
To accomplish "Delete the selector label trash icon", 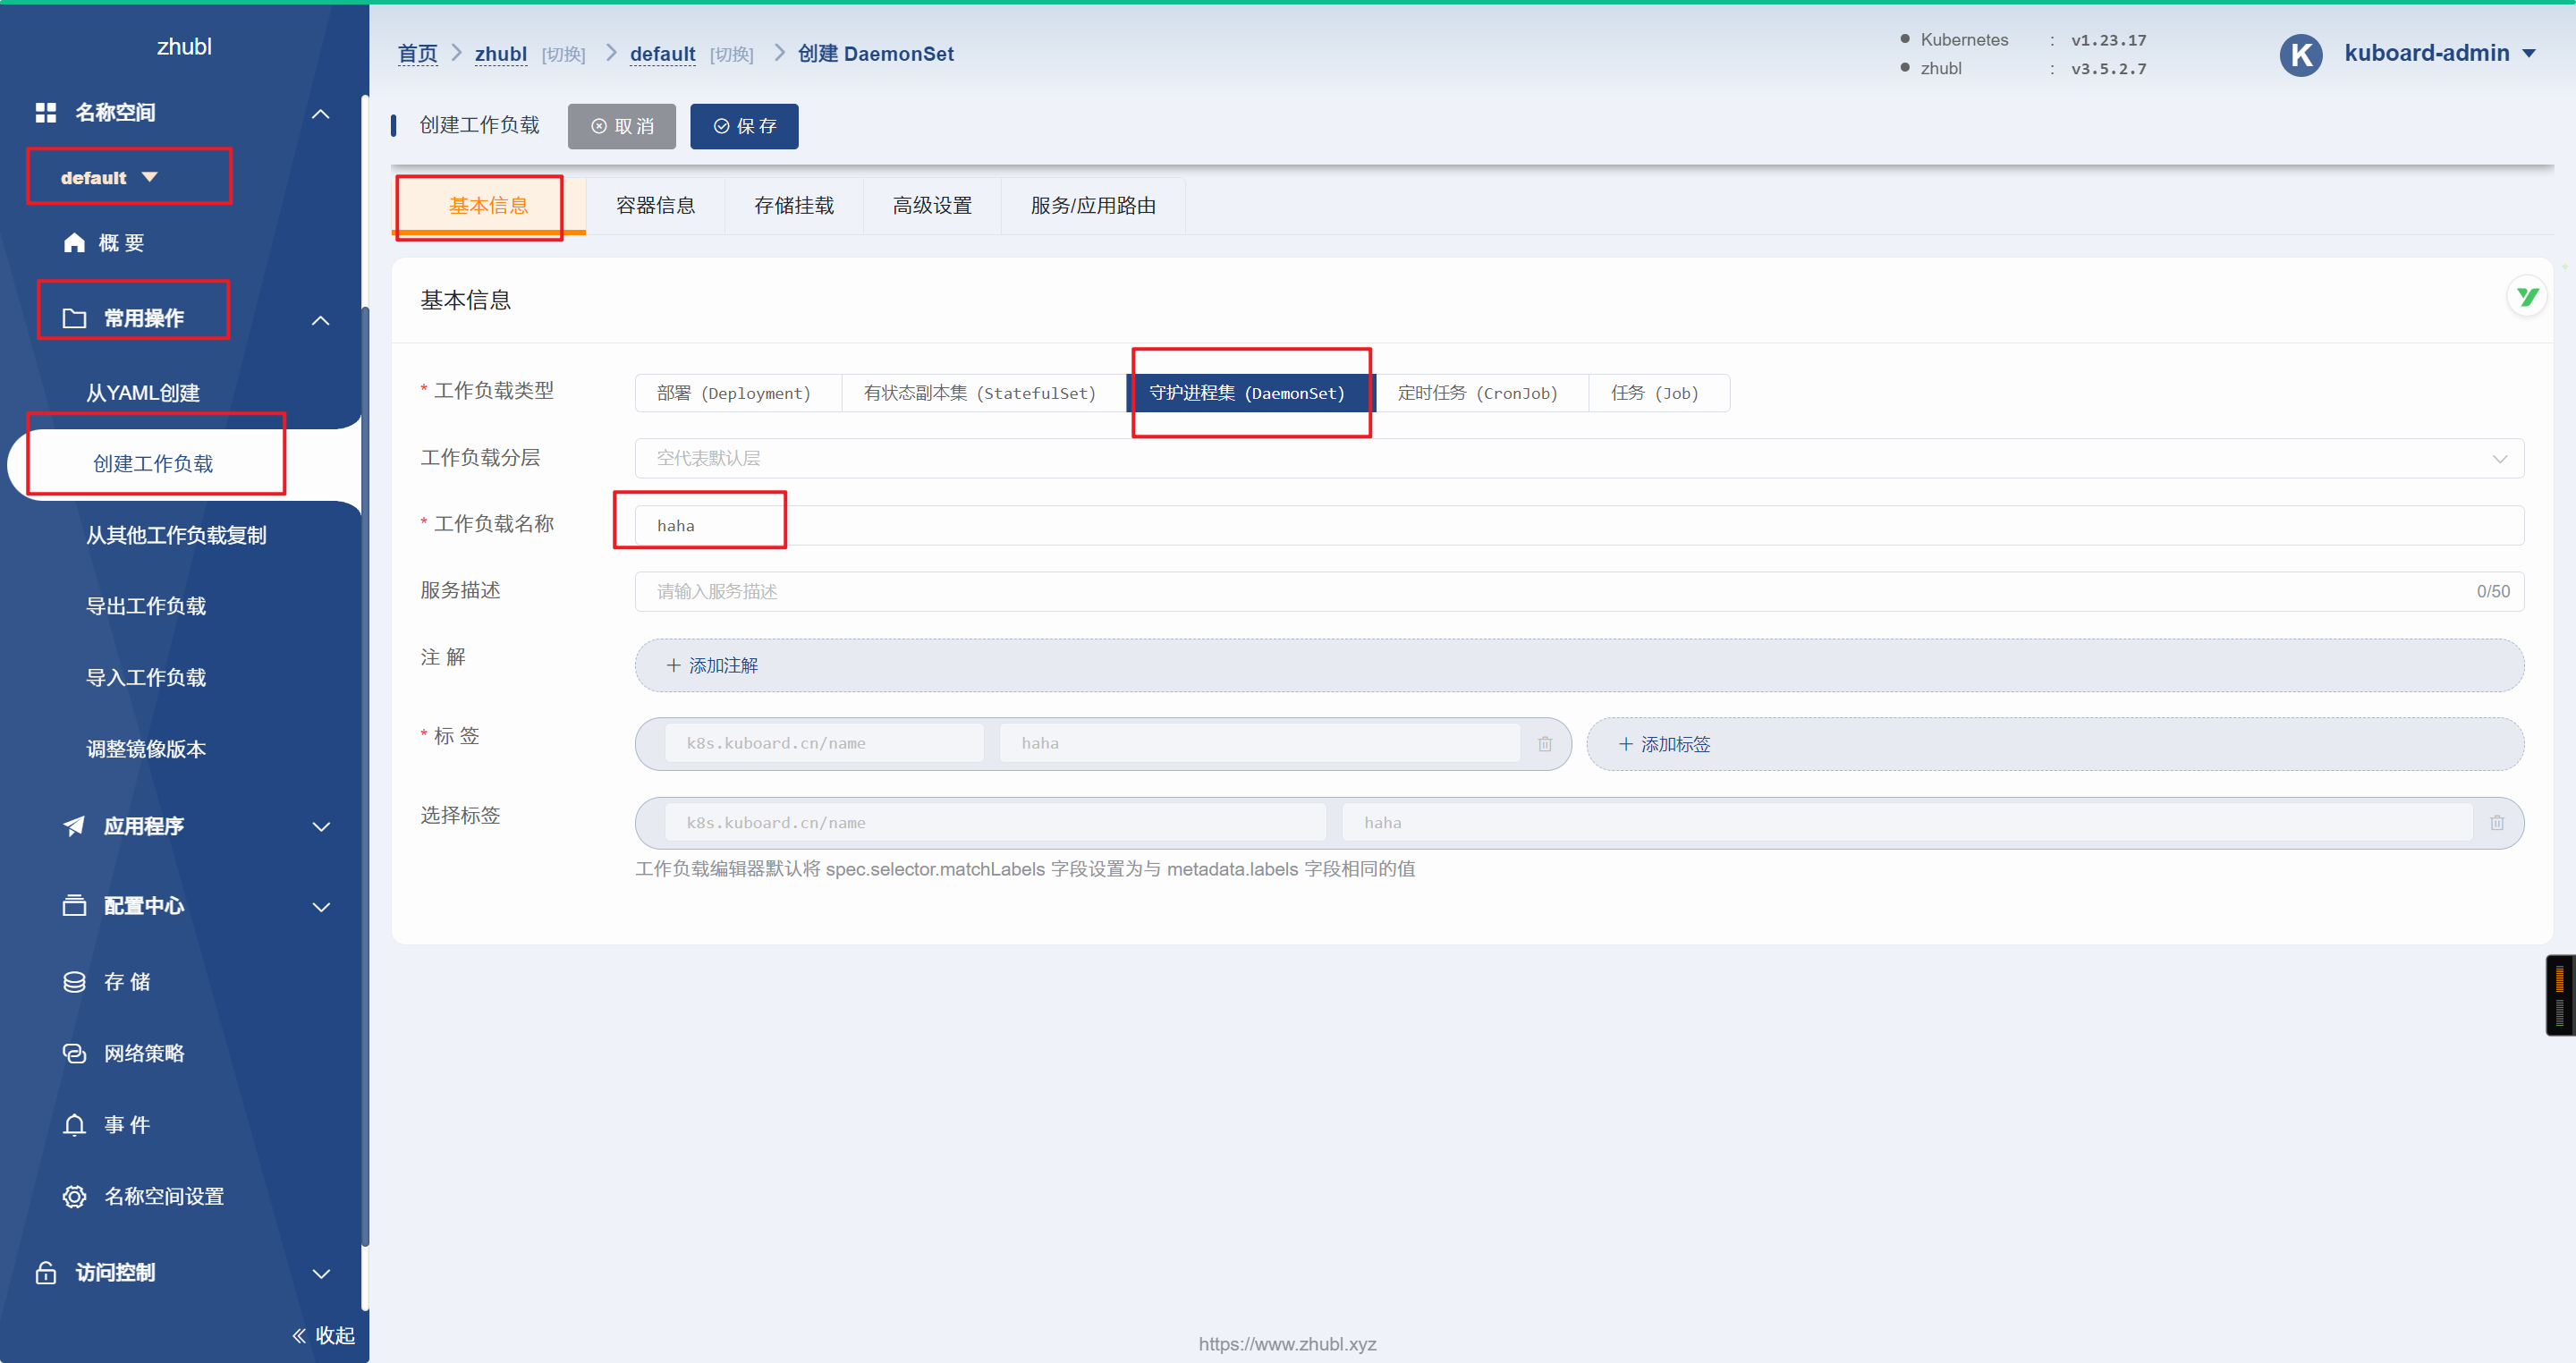I will coord(2497,823).
